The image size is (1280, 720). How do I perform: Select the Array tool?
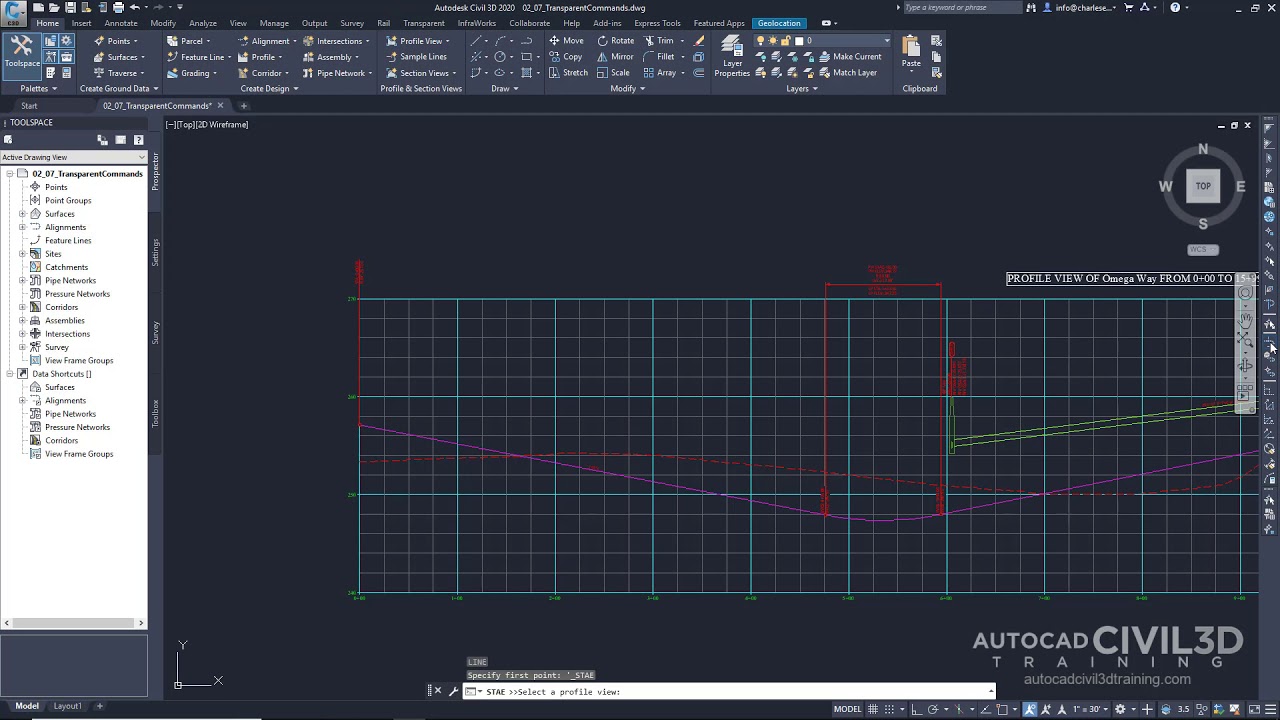pyautogui.click(x=661, y=73)
